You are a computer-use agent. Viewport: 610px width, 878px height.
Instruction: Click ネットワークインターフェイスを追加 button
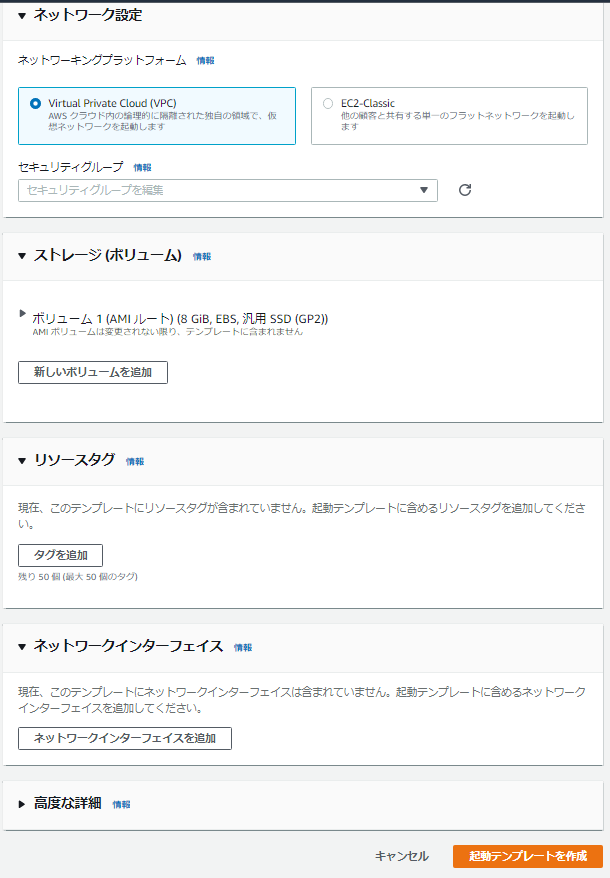(125, 739)
